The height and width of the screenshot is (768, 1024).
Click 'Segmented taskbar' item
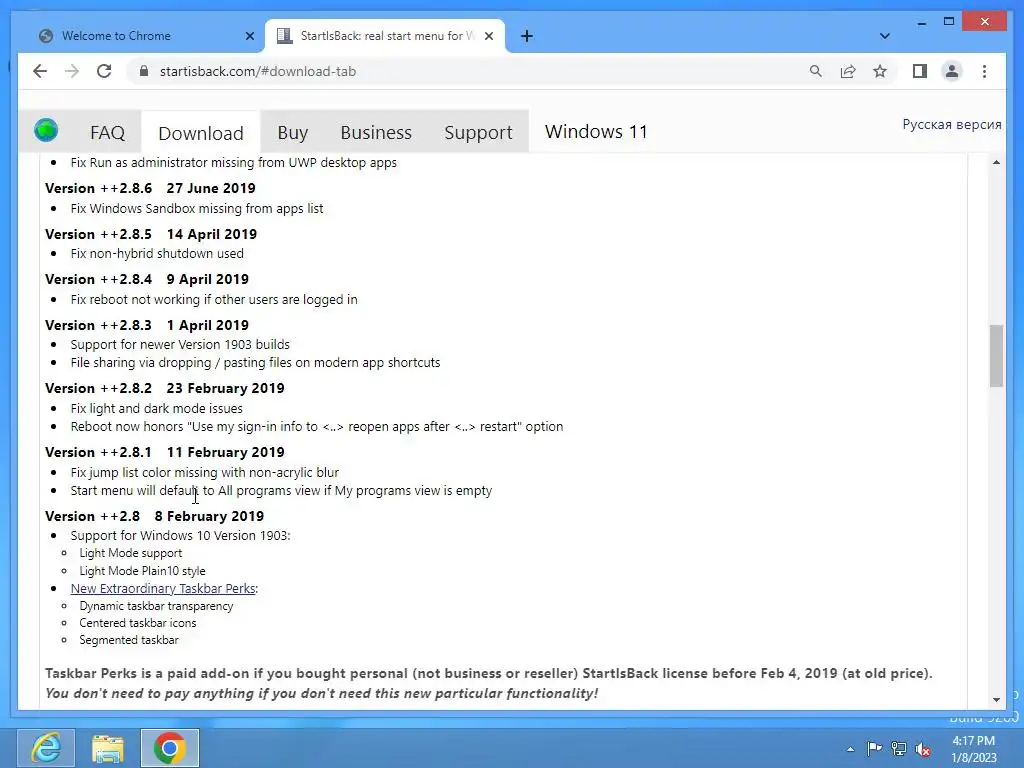pos(129,640)
